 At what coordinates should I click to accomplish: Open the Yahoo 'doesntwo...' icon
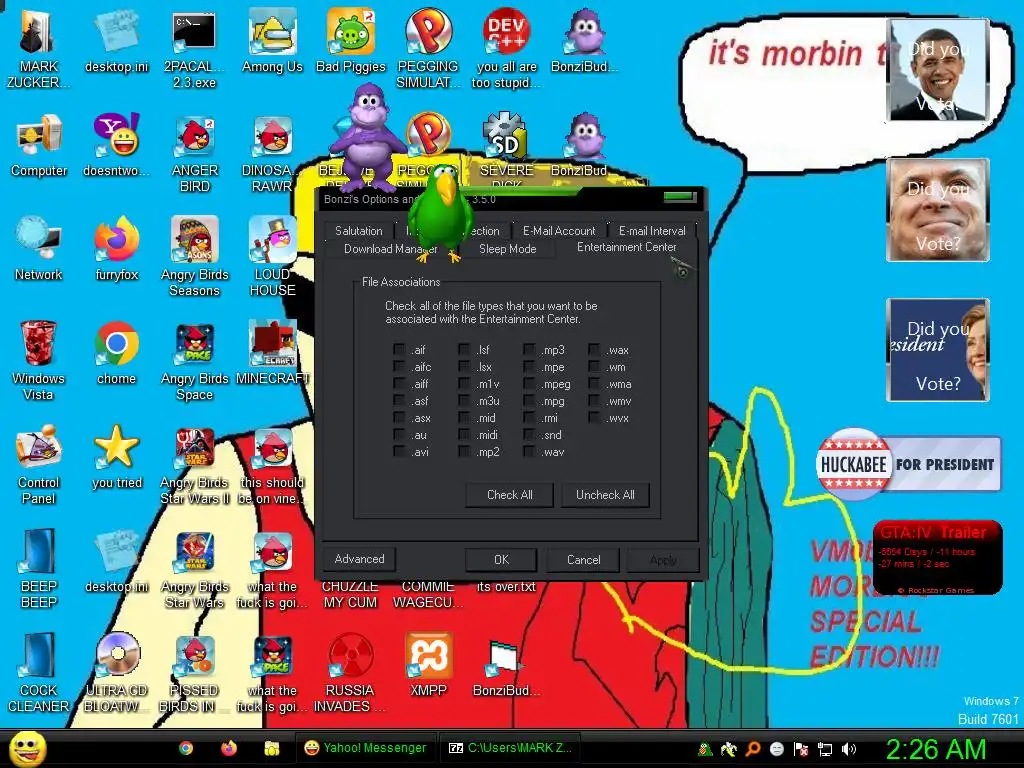(116, 145)
